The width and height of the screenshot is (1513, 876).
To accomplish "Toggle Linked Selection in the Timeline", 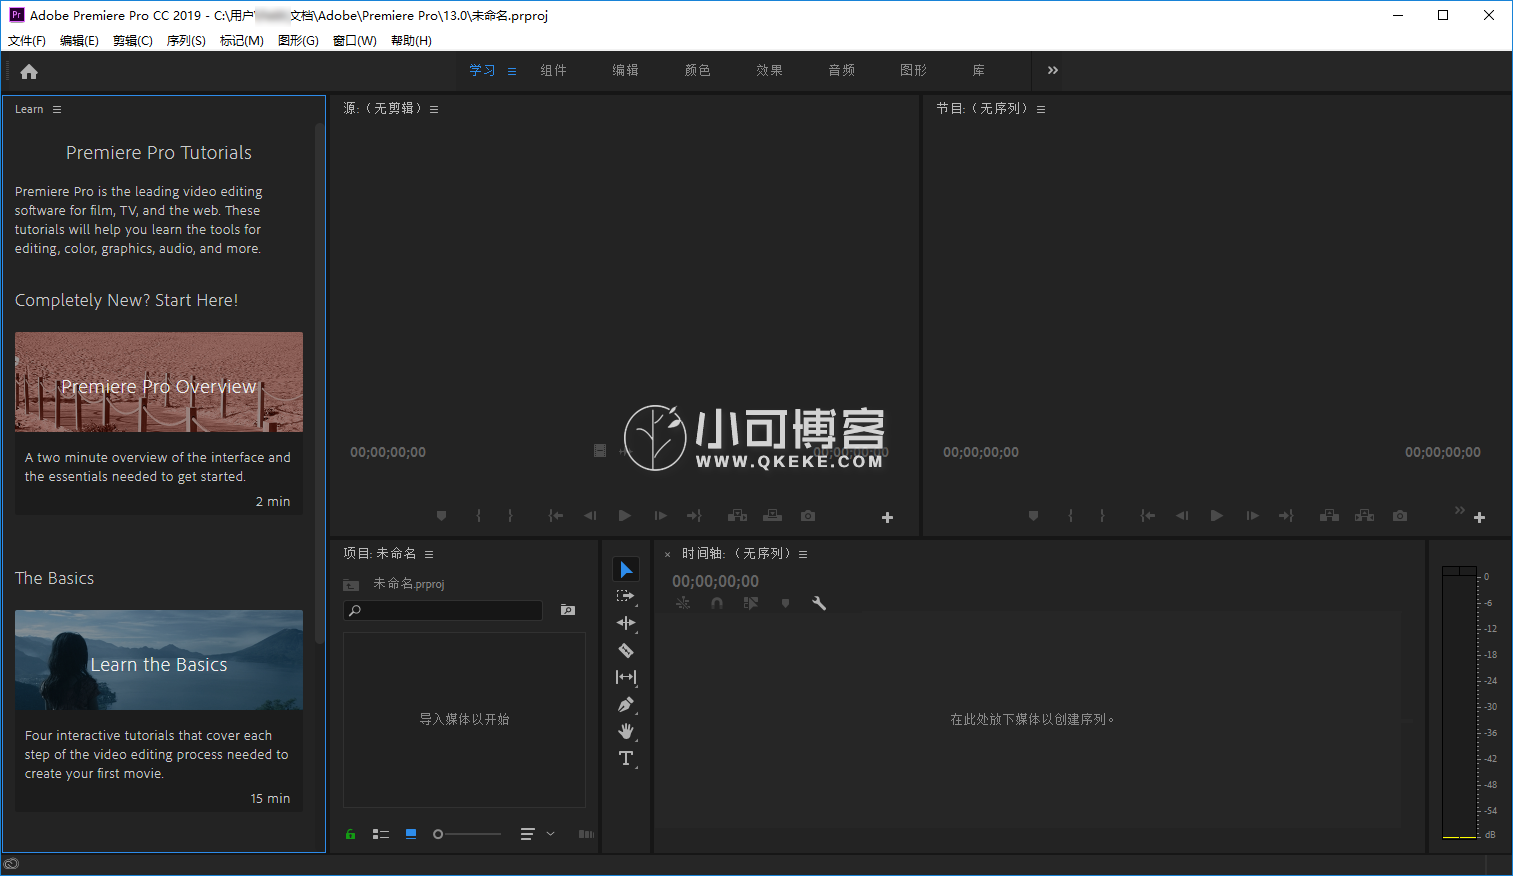I will click(x=751, y=603).
